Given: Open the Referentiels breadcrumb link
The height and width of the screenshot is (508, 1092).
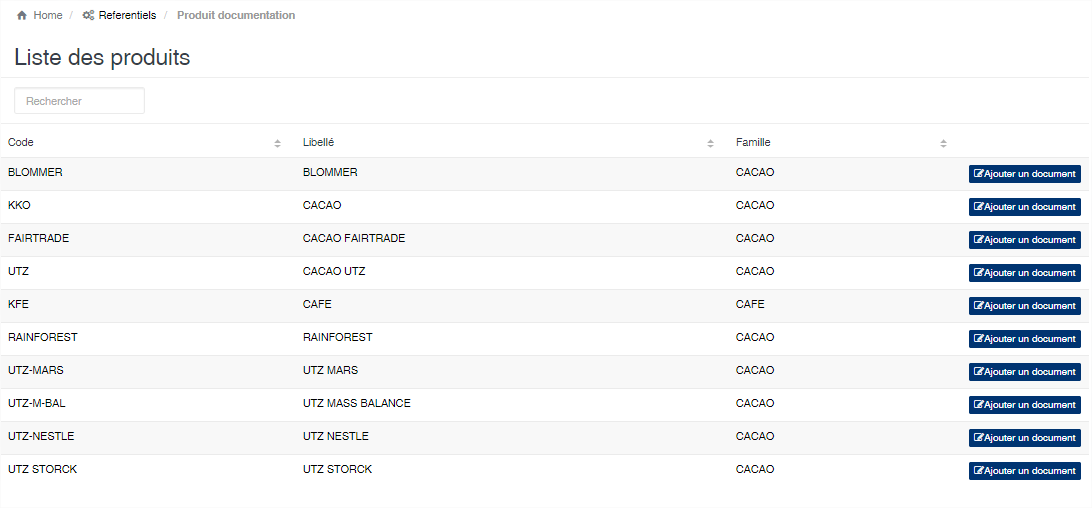Looking at the screenshot, I should tap(127, 15).
